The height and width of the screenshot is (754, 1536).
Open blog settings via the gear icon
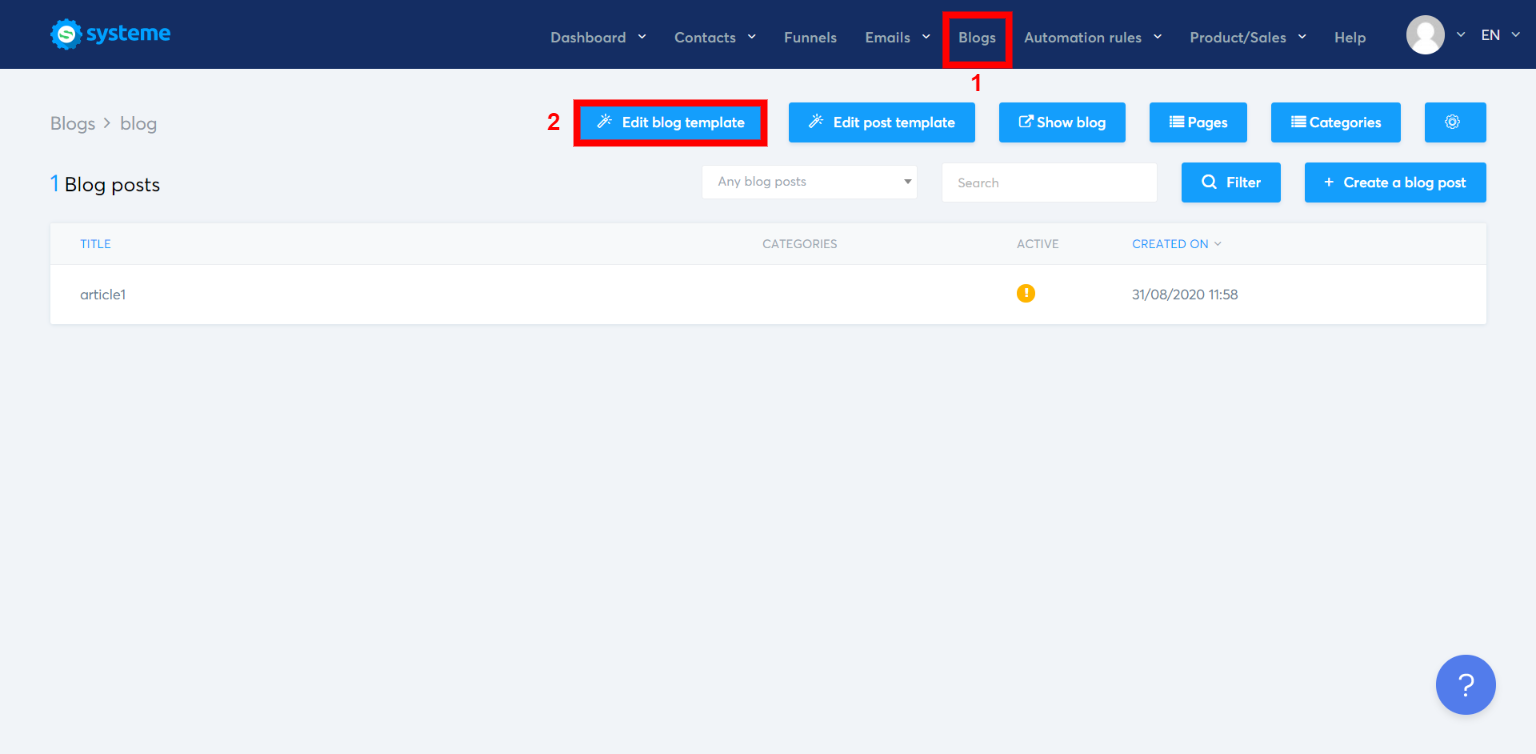(1455, 122)
